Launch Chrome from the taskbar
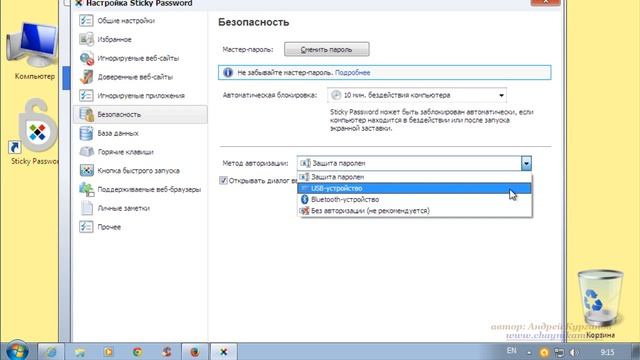This screenshot has width=640, height=360. pos(138,352)
